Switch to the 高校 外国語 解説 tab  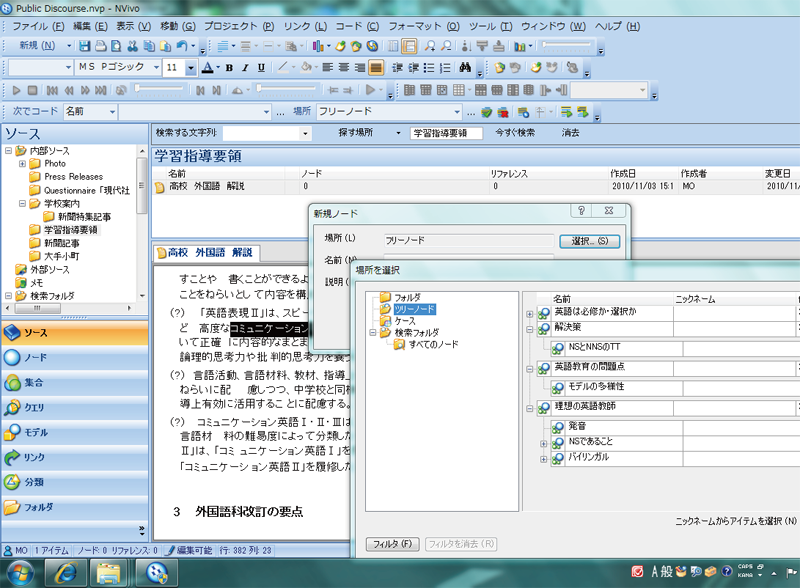point(210,252)
